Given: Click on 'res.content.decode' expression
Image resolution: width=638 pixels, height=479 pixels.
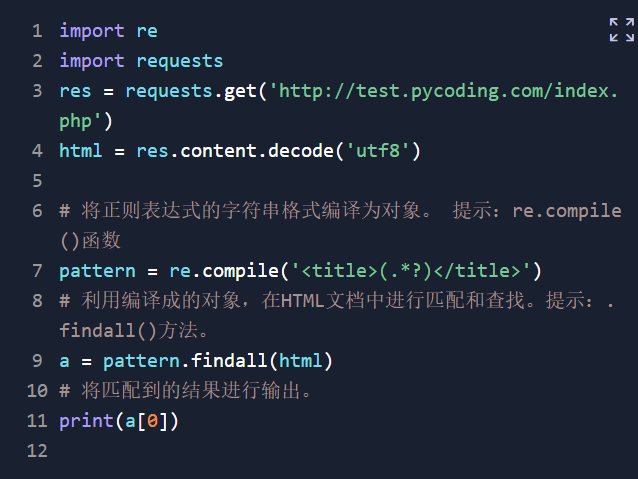Looking at the screenshot, I should click(235, 151).
